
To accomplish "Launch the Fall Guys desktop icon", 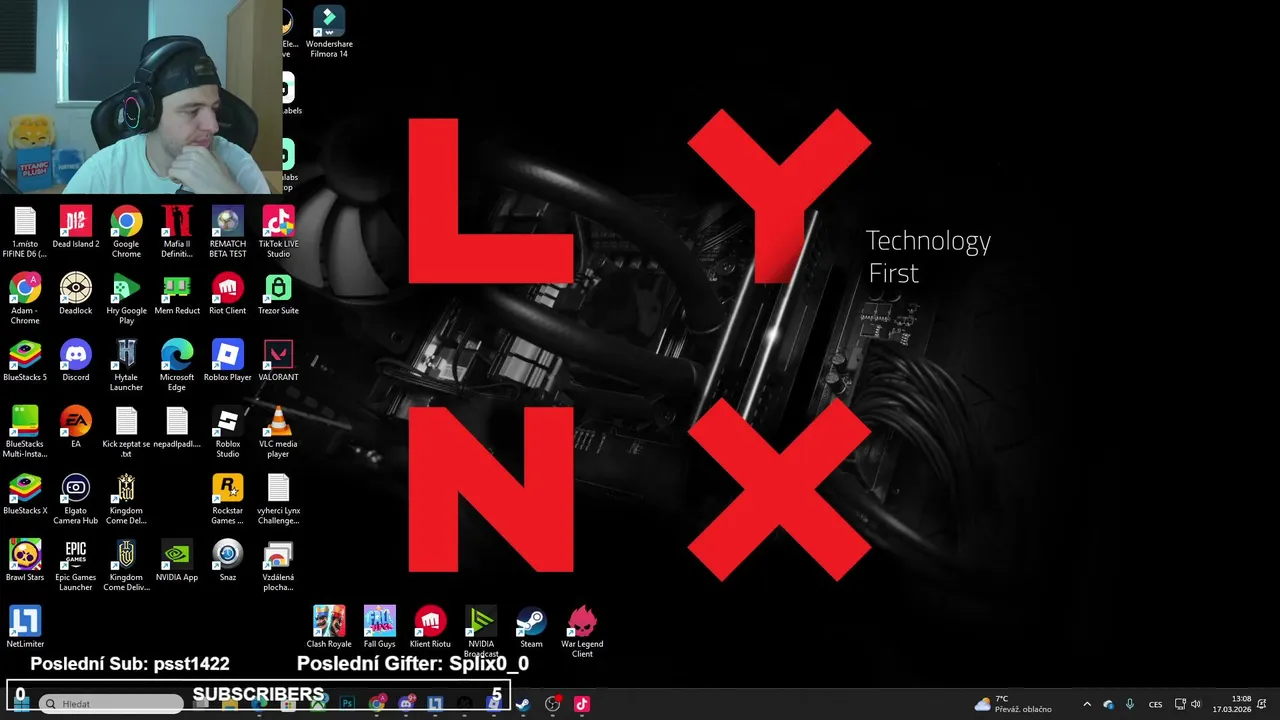I will click(x=380, y=627).
